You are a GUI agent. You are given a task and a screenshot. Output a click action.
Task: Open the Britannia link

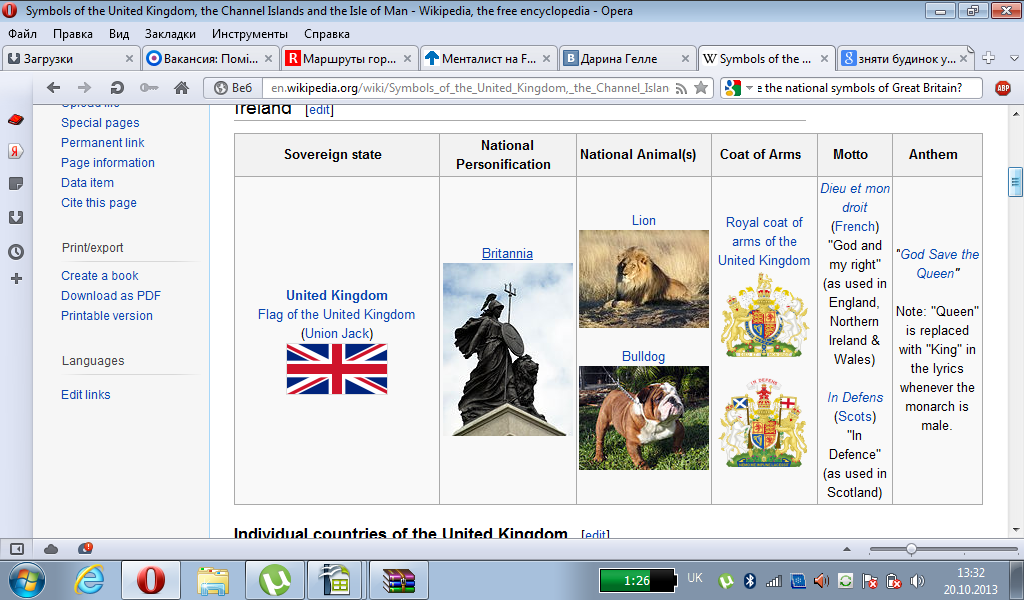(507, 253)
